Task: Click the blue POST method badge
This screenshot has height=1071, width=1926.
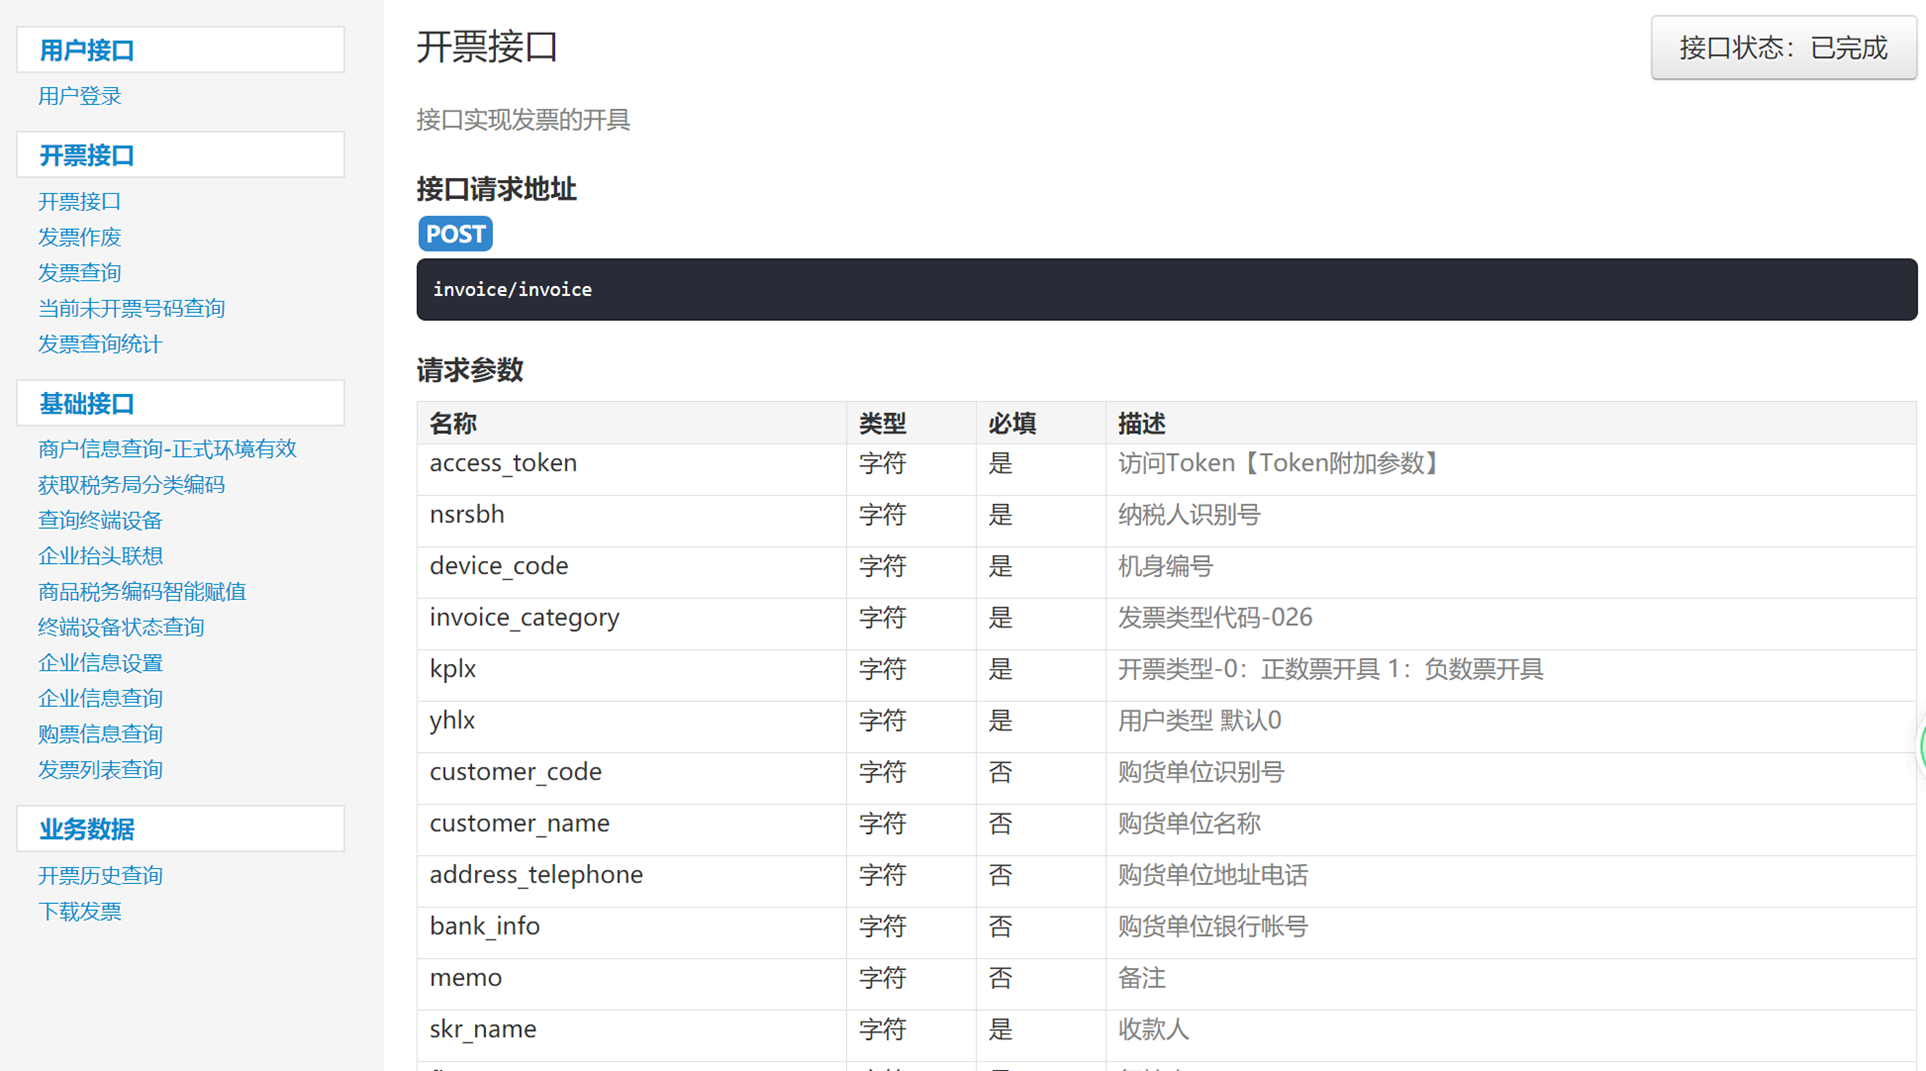Action: (455, 234)
